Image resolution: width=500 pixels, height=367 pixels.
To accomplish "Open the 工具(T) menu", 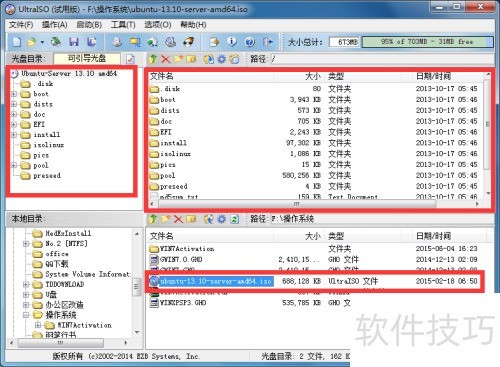I will tap(123, 25).
